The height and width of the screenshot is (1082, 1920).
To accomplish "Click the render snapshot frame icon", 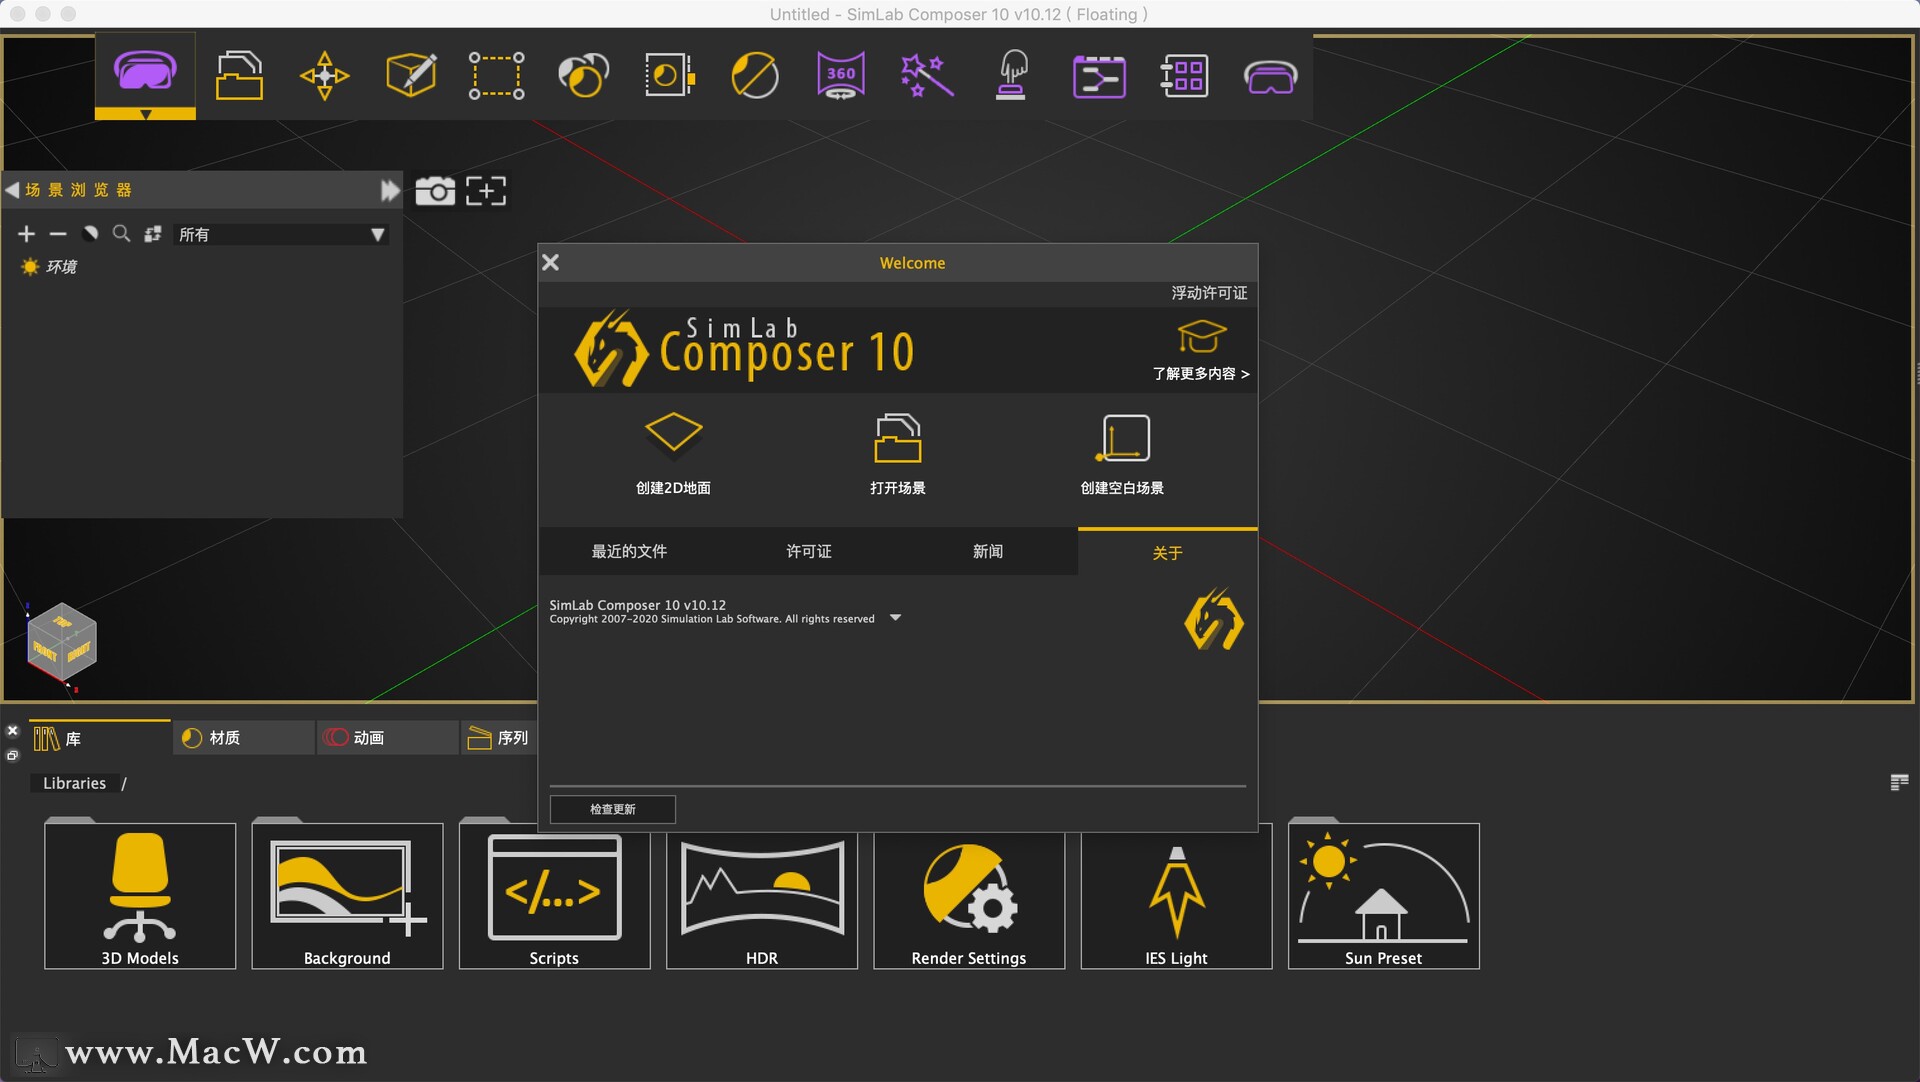I will 669,76.
